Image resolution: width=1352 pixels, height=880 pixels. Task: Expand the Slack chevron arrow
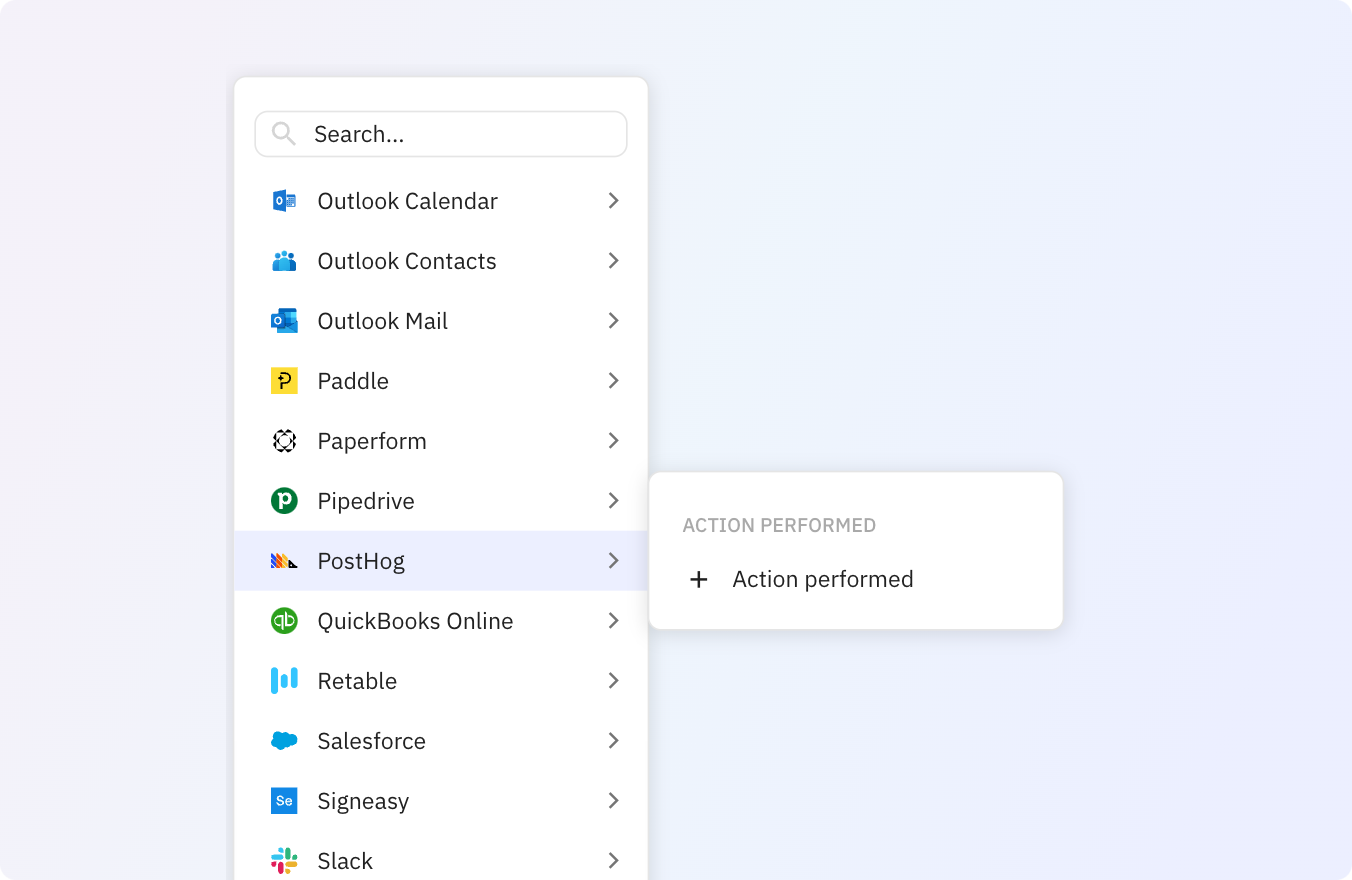[614, 861]
